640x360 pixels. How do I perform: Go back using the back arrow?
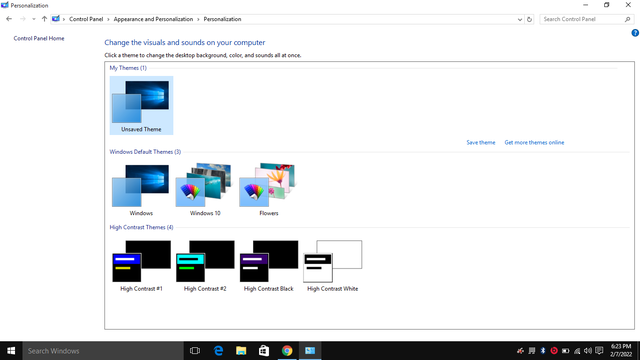(9, 19)
